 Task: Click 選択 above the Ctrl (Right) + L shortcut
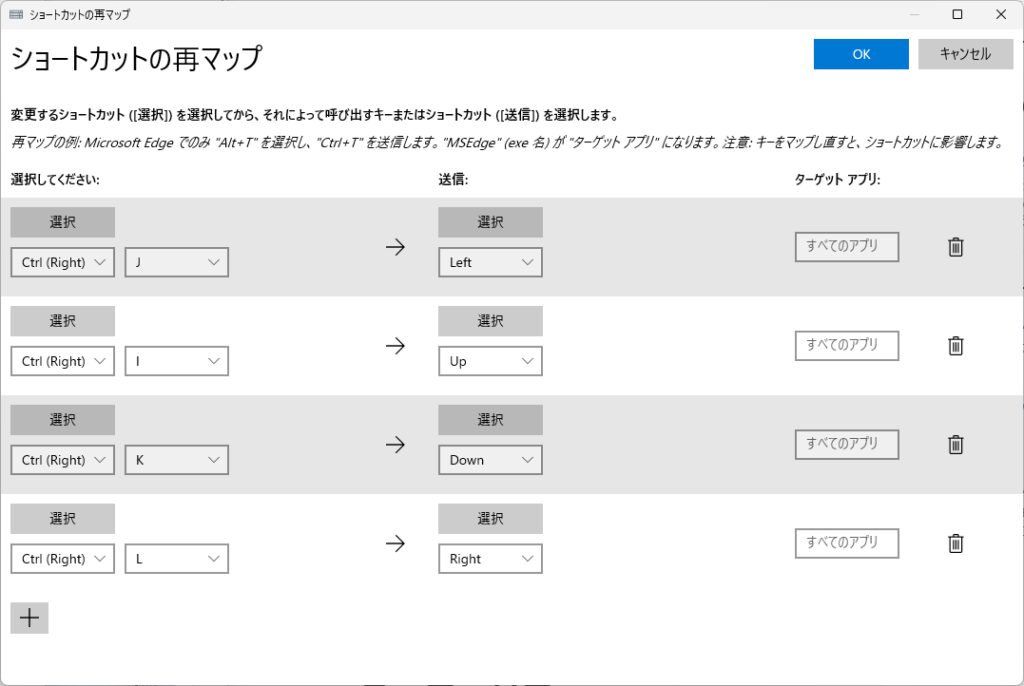click(63, 518)
